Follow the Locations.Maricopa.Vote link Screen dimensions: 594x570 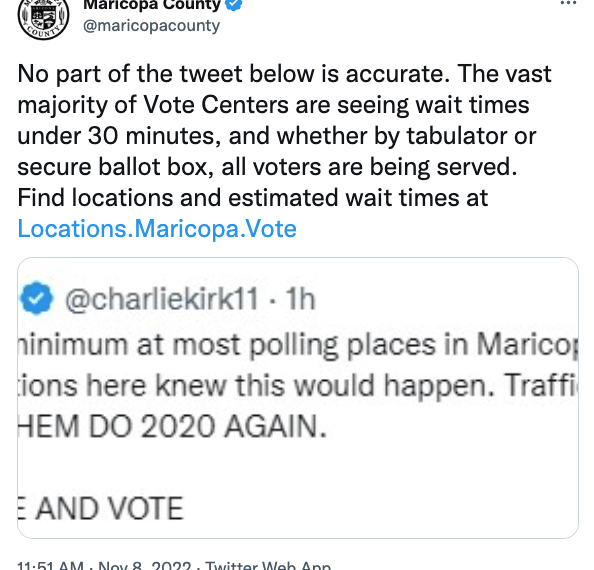pos(157,229)
